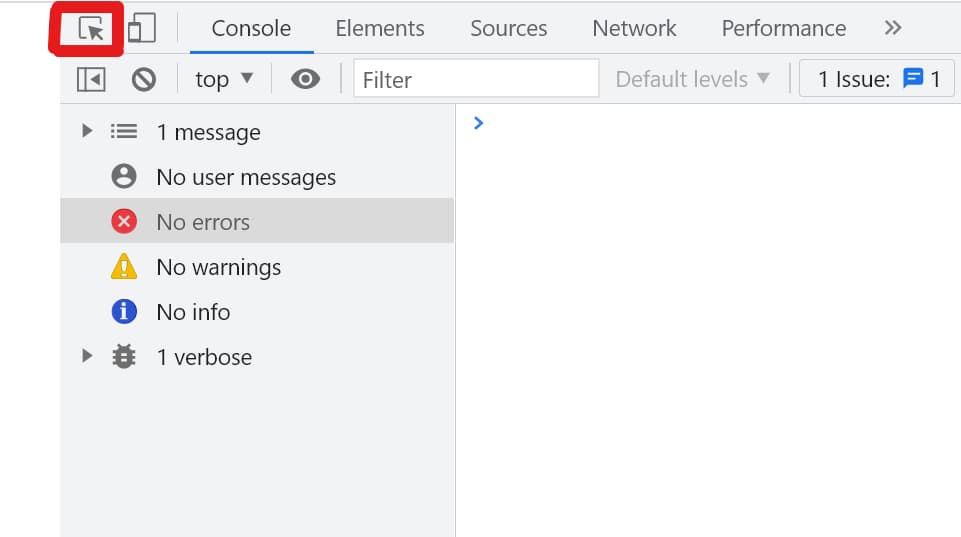The height and width of the screenshot is (537, 961).
Task: Open the Network tab
Action: point(634,28)
